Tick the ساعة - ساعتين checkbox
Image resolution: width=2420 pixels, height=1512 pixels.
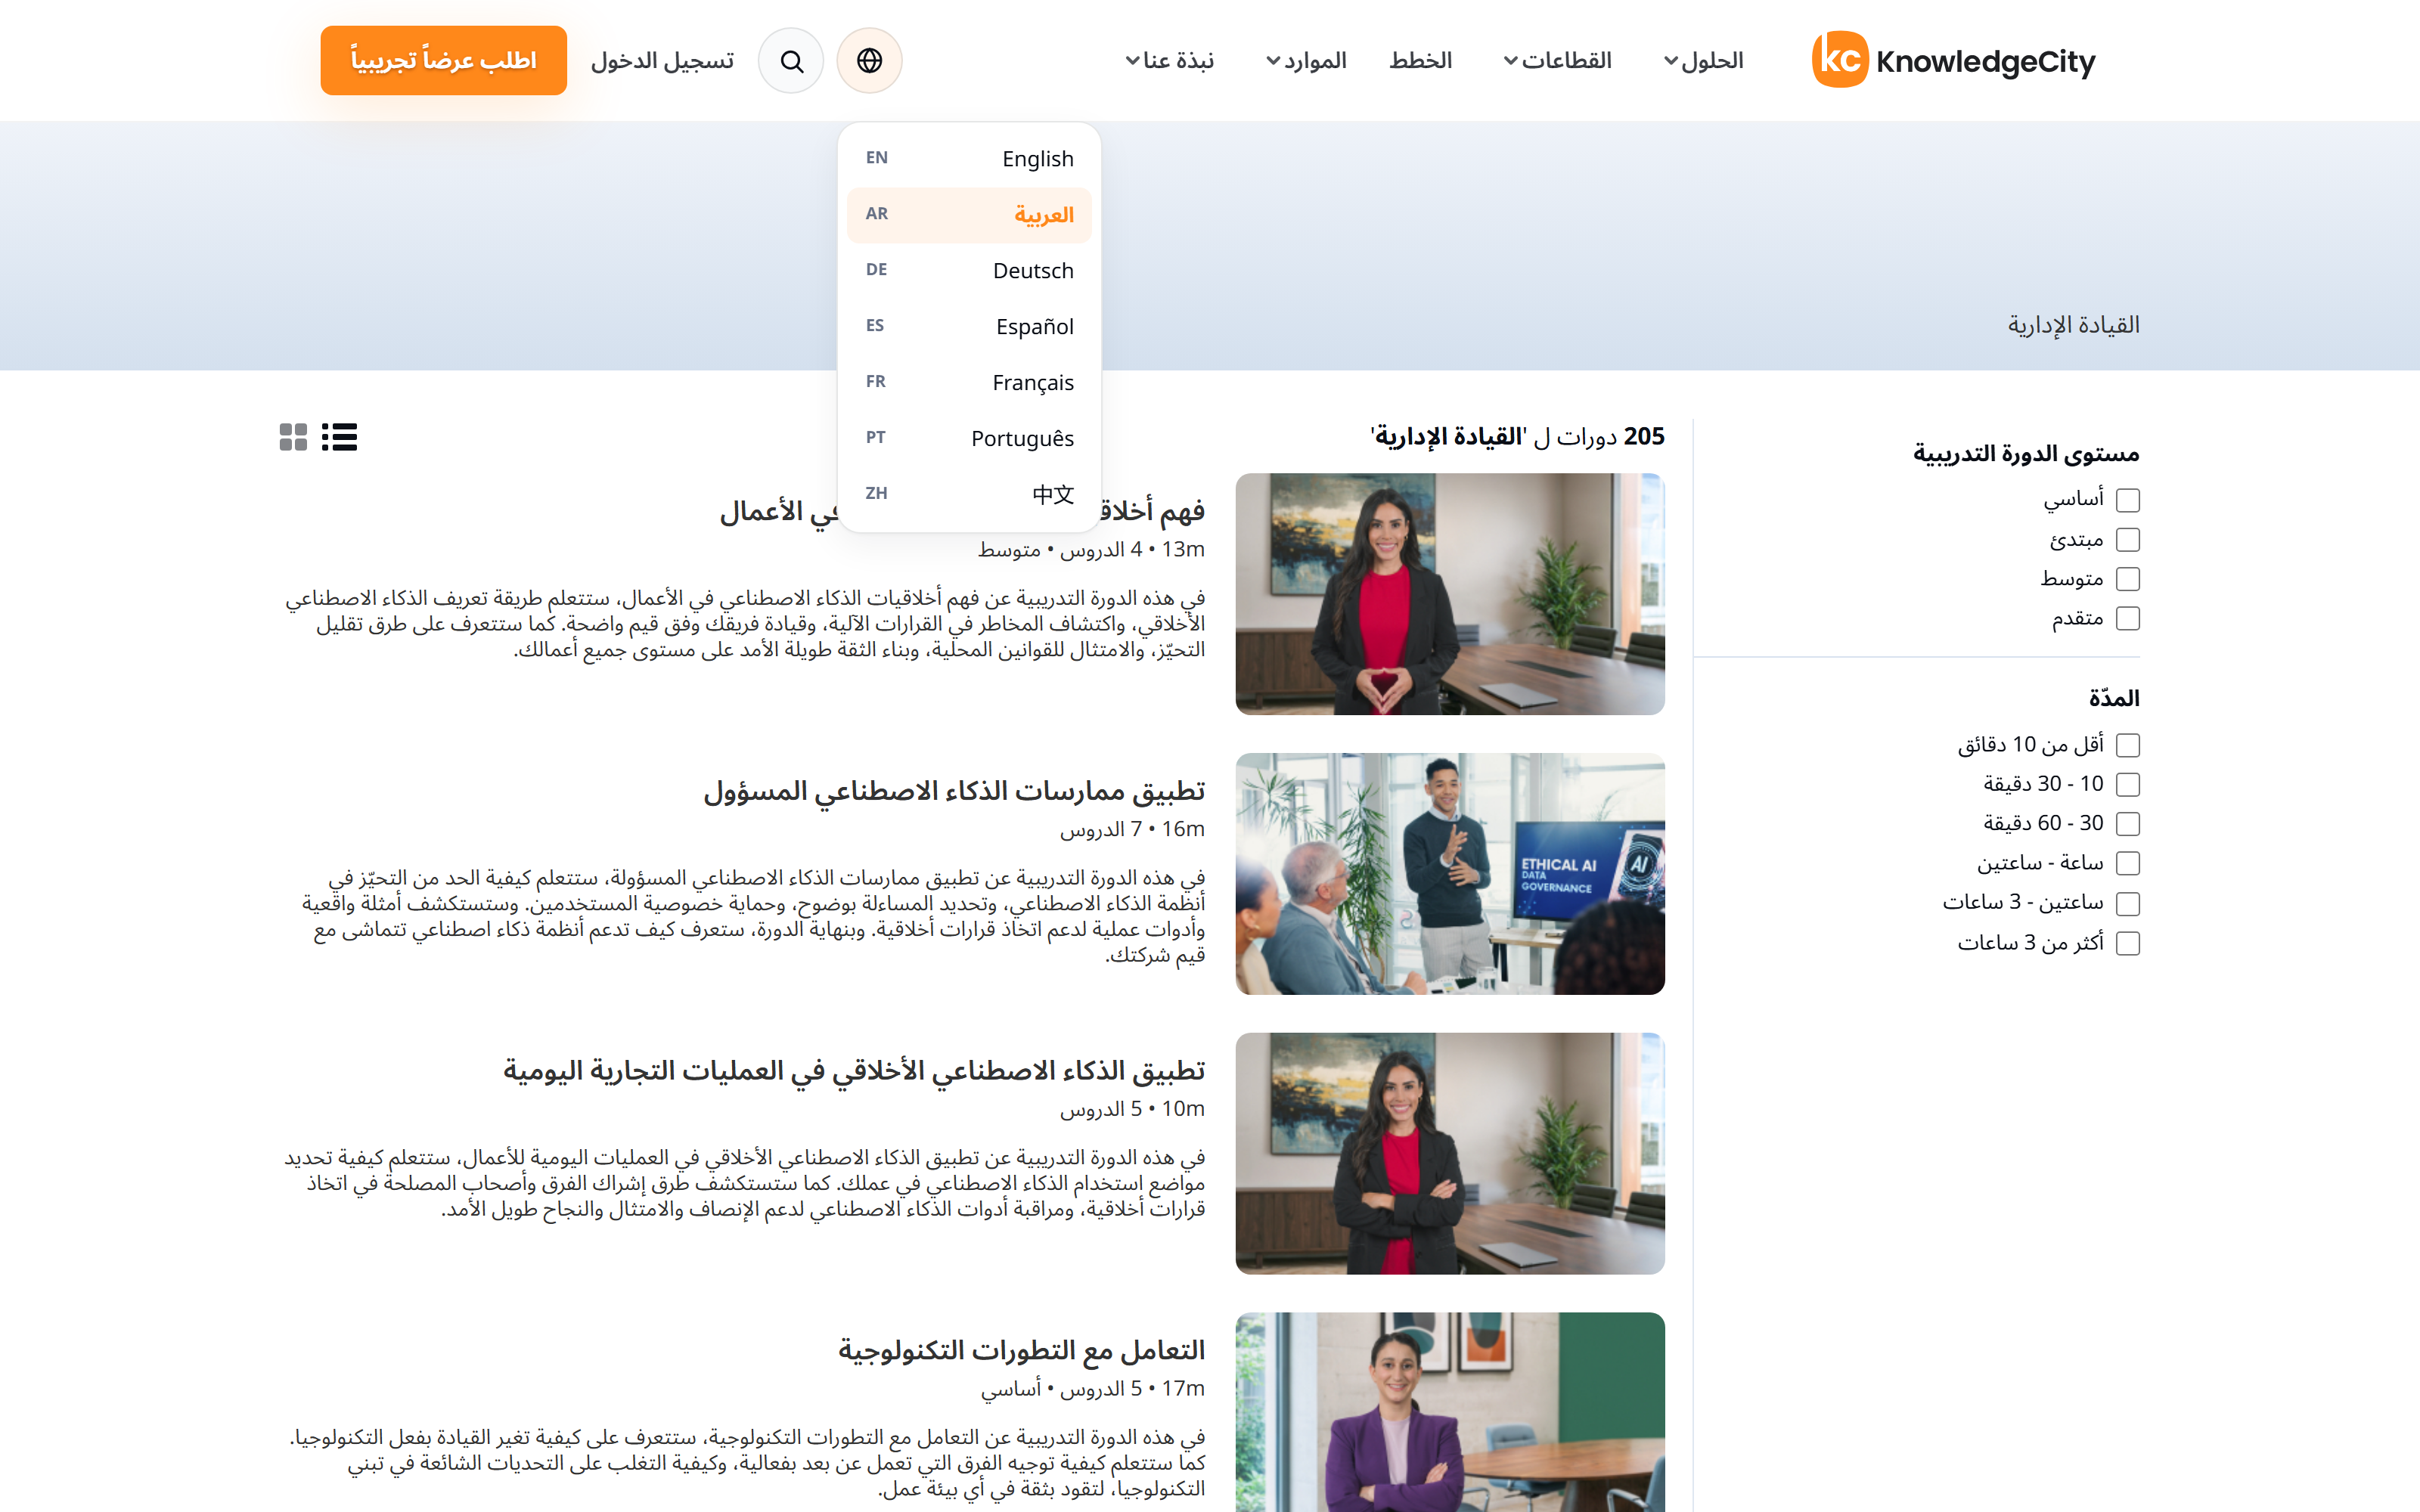[2127, 863]
